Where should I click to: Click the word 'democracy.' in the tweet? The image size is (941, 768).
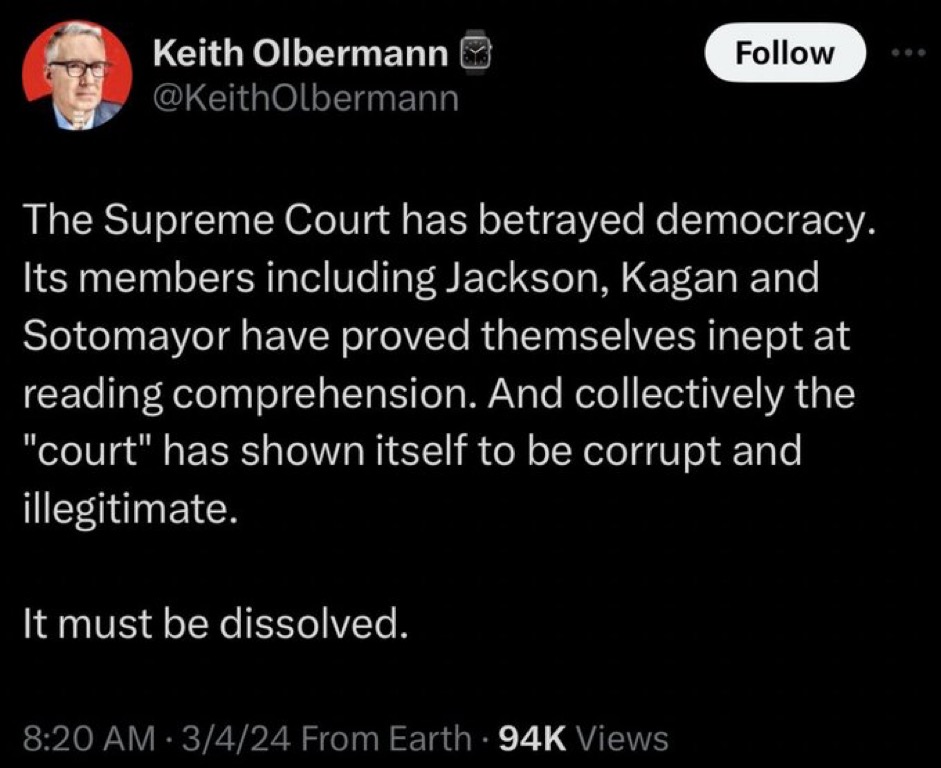pos(763,221)
